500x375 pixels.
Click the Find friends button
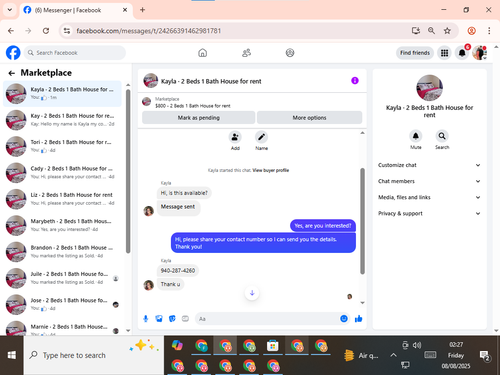(x=415, y=53)
